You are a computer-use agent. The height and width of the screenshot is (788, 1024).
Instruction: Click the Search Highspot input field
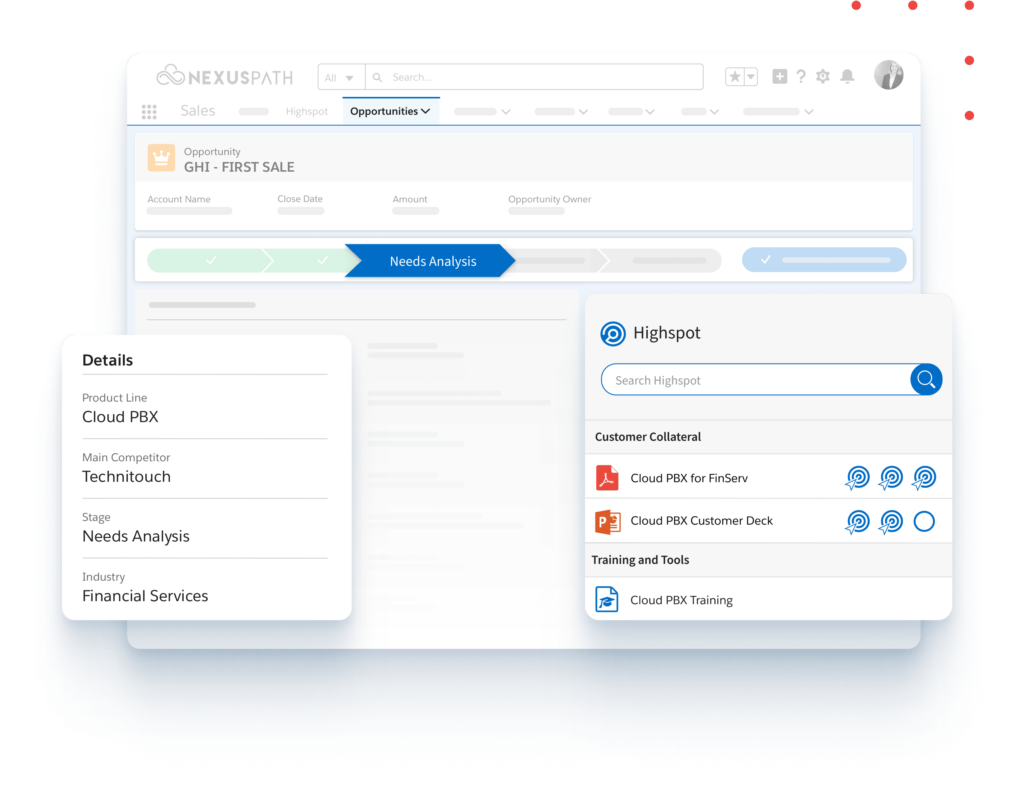click(x=756, y=379)
